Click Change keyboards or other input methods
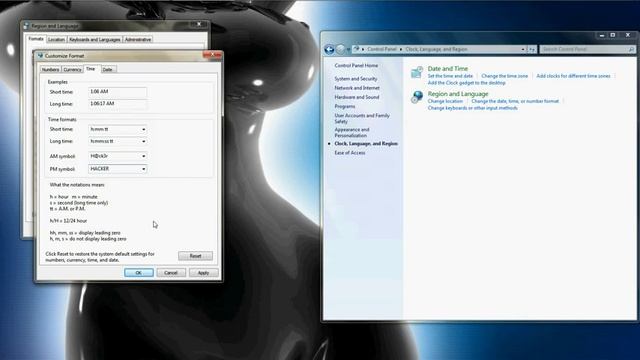Screen dimensions: 640x360 pos(473,108)
